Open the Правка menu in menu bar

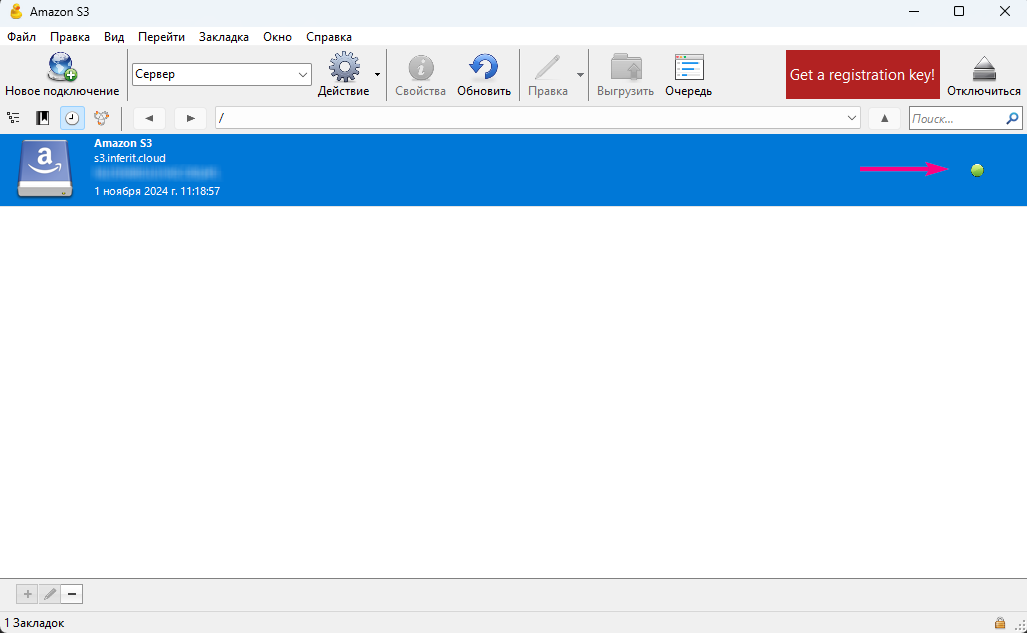(x=70, y=37)
